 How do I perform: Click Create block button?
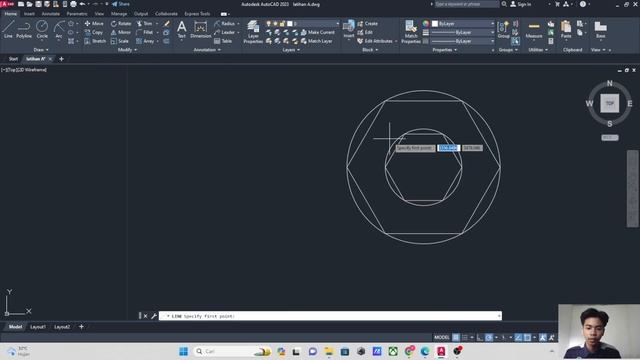368,24
